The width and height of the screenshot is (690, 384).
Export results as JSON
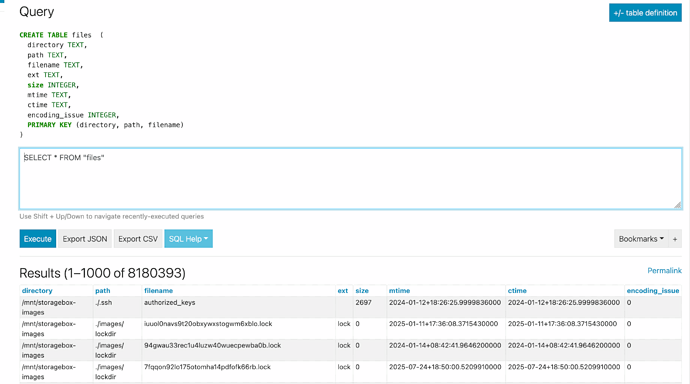84,238
